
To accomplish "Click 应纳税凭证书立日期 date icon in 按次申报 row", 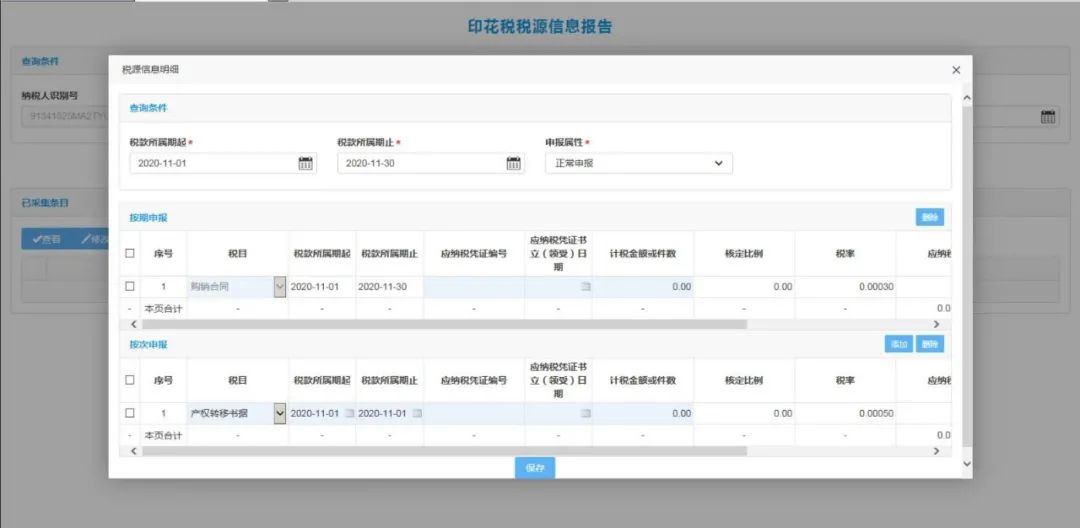I will [586, 413].
